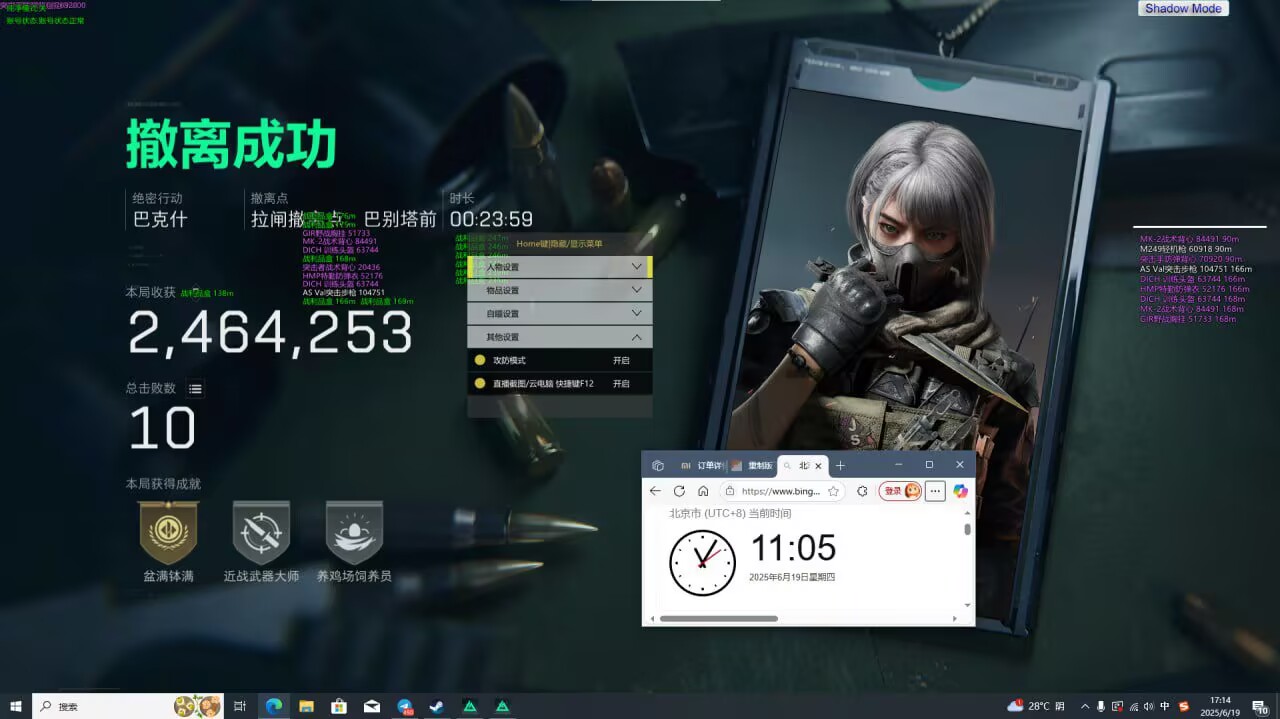This screenshot has width=1280, height=719.
Task: Open a new browser tab
Action: pyautogui.click(x=840, y=466)
